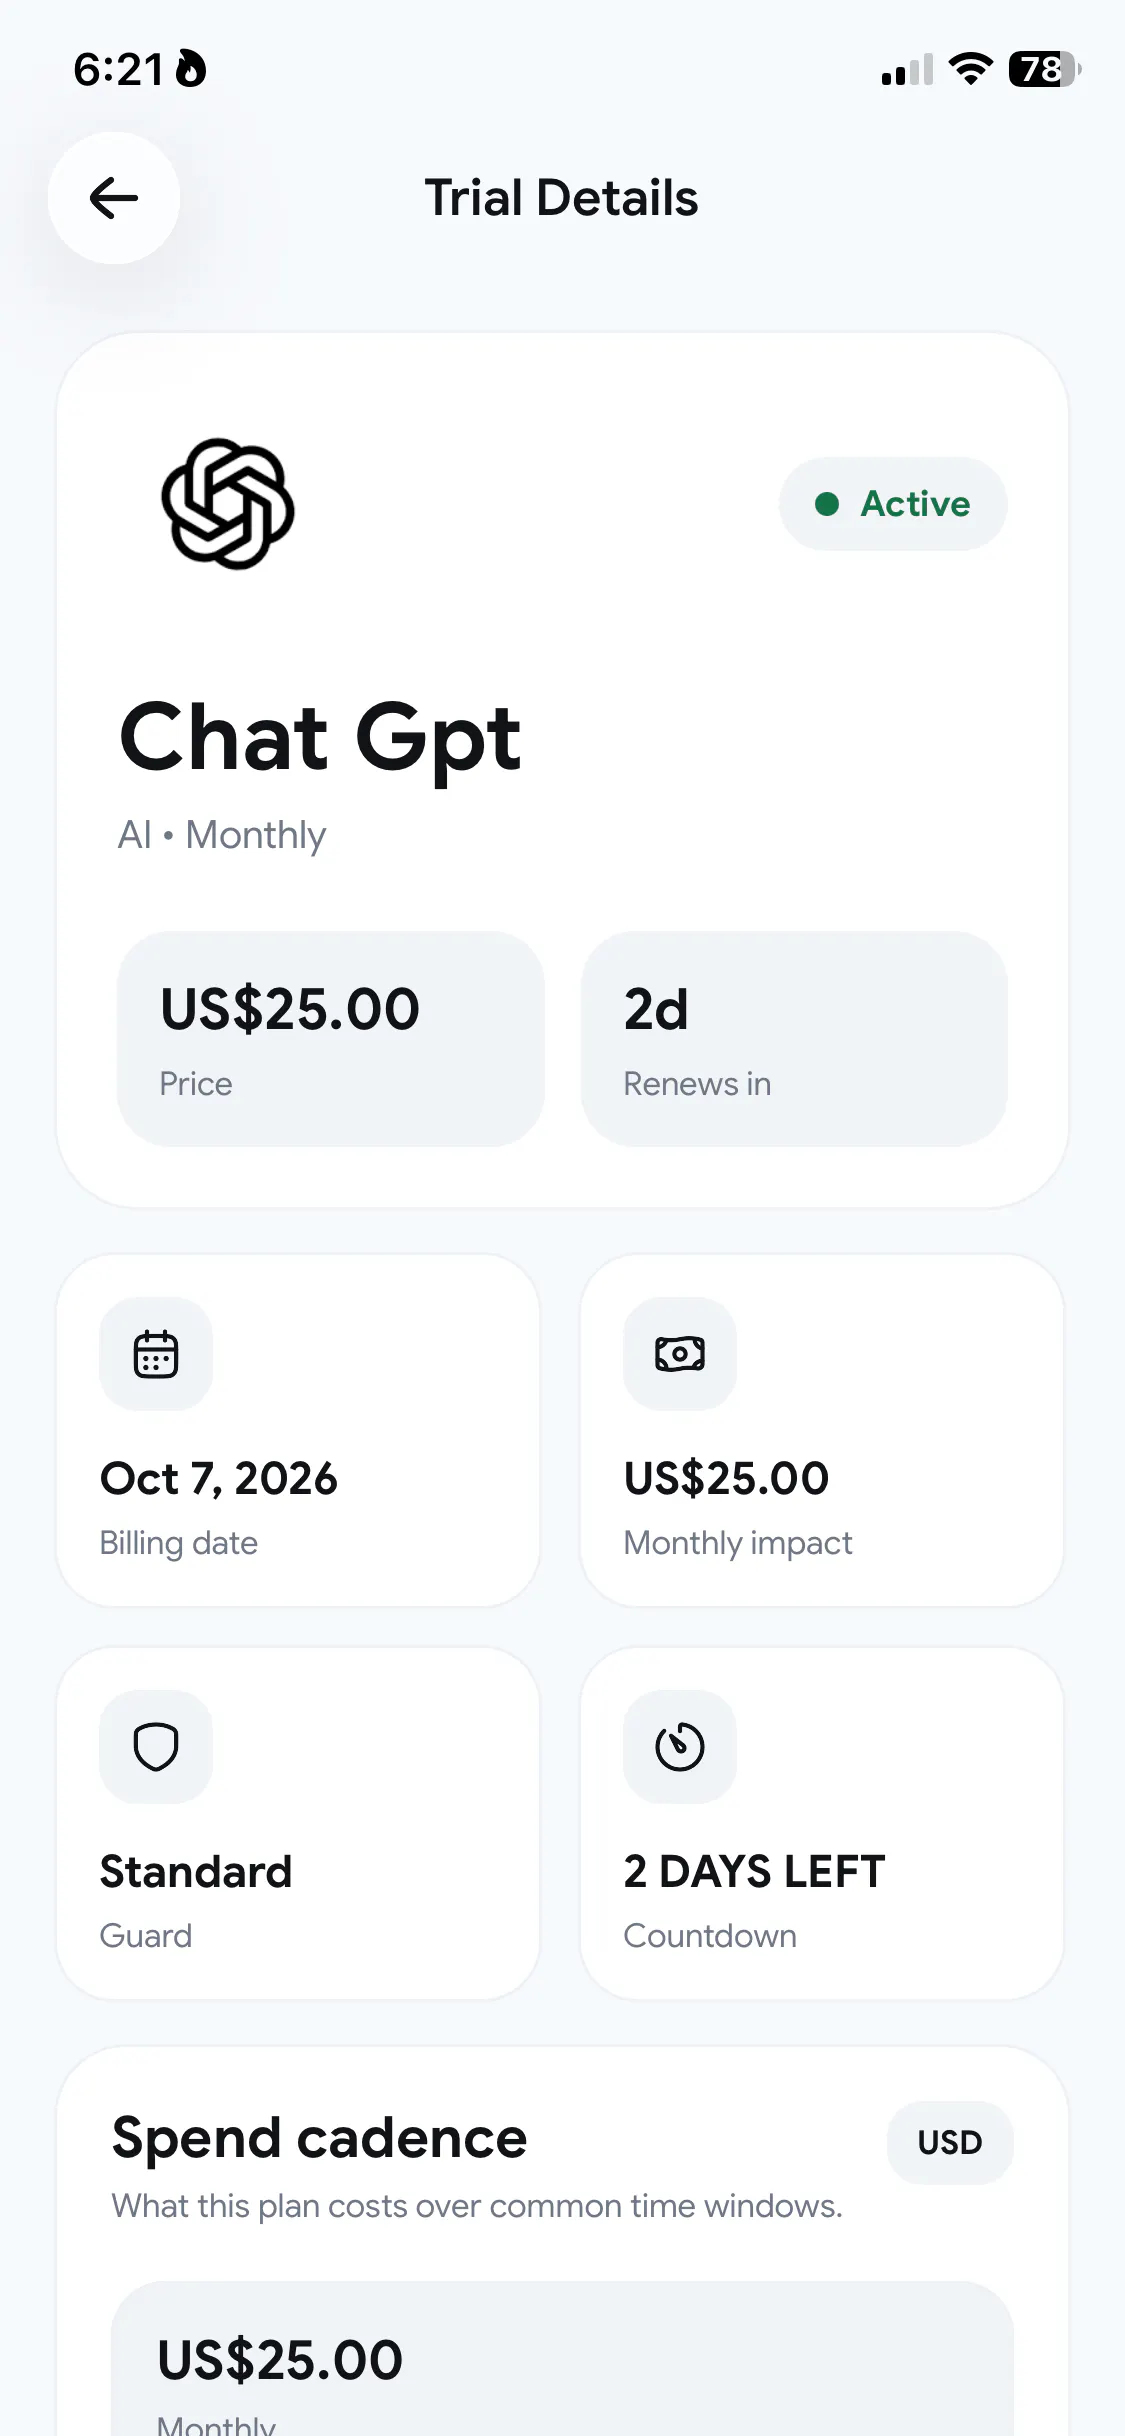Viewport: 1125px width, 2436px height.
Task: Tap the Chat Gpt subscription title
Action: click(x=320, y=739)
